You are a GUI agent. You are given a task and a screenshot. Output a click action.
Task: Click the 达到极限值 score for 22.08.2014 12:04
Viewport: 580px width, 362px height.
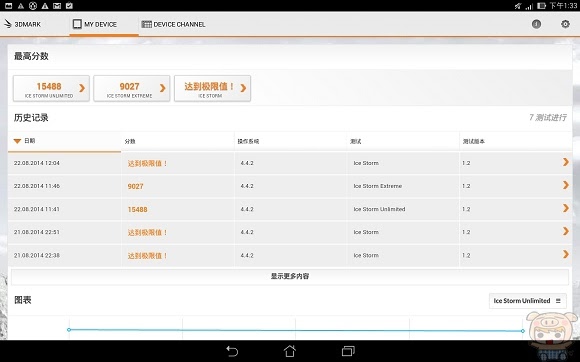pyautogui.click(x=147, y=163)
